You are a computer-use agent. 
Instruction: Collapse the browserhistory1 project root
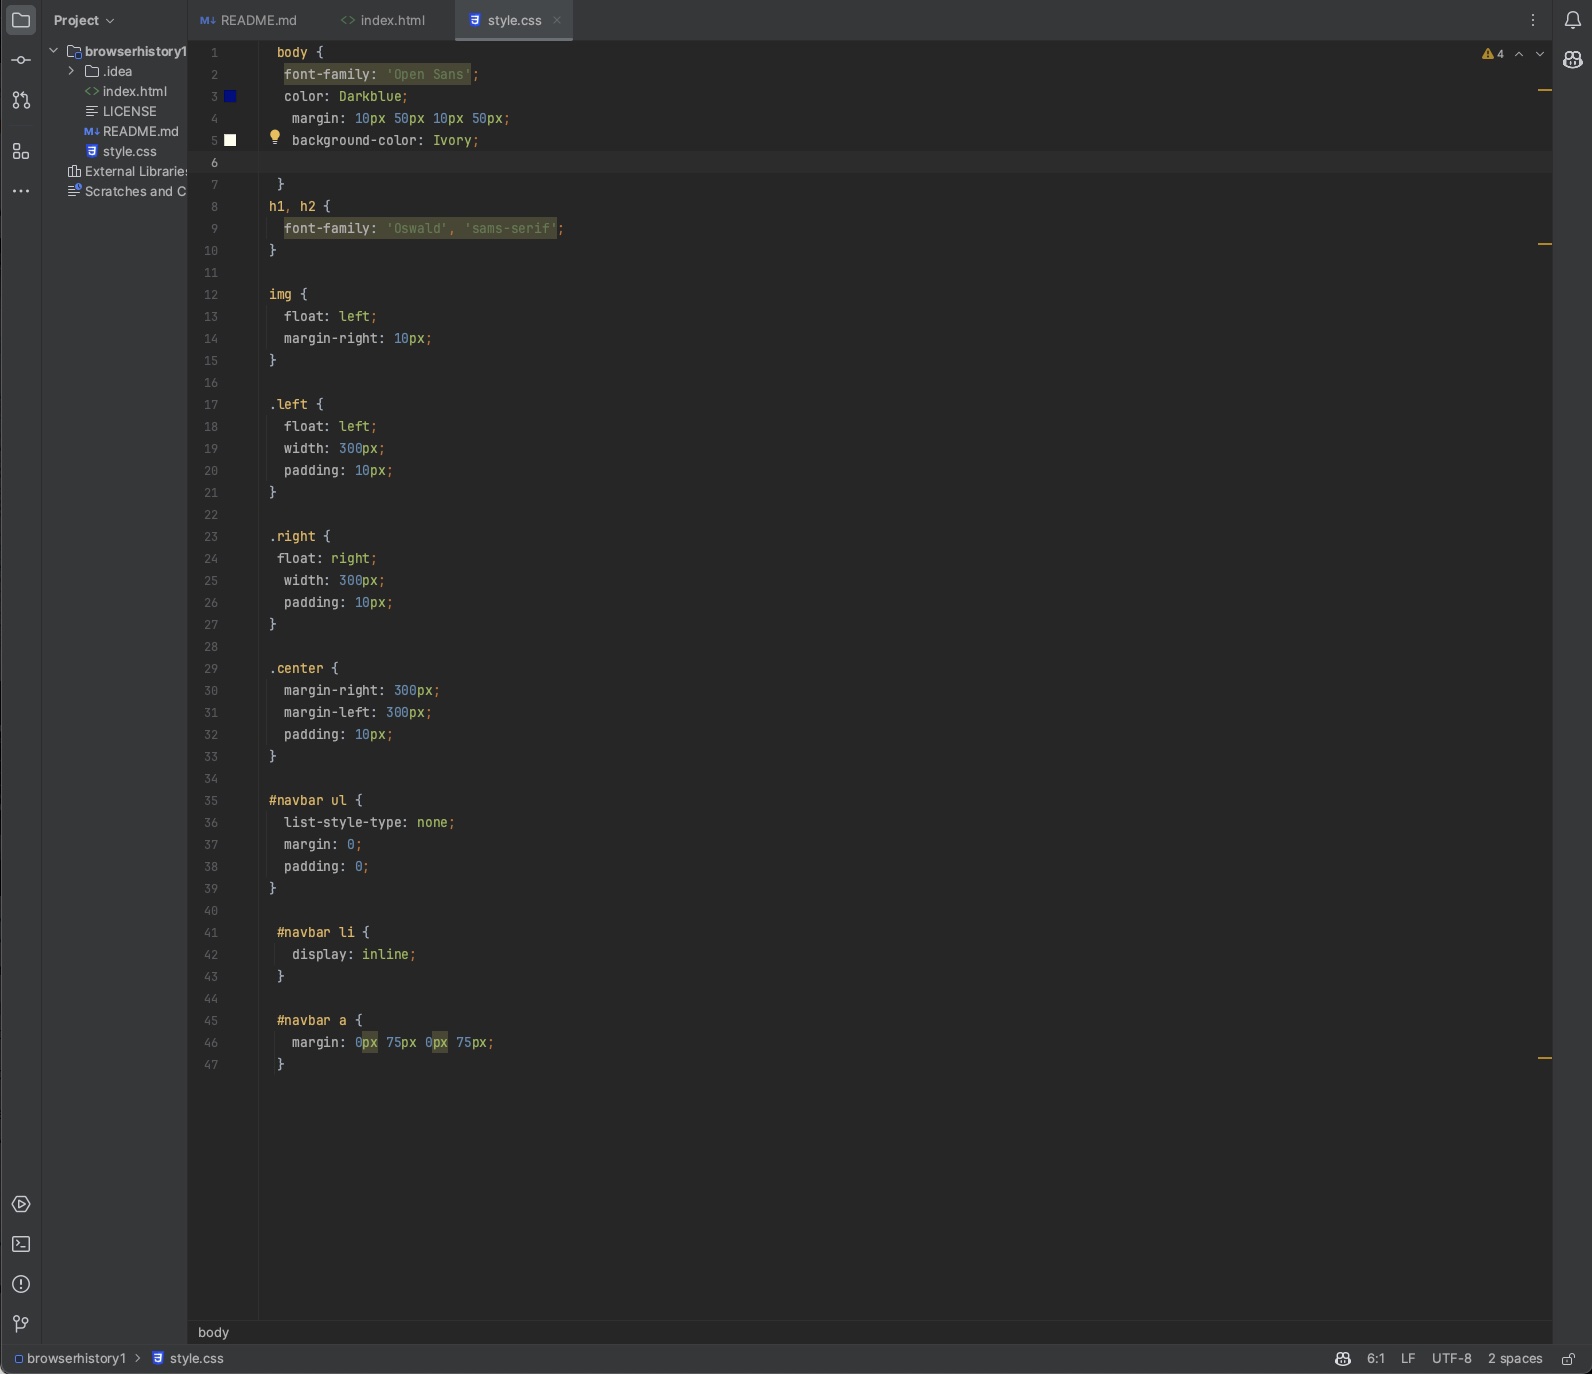(53, 51)
